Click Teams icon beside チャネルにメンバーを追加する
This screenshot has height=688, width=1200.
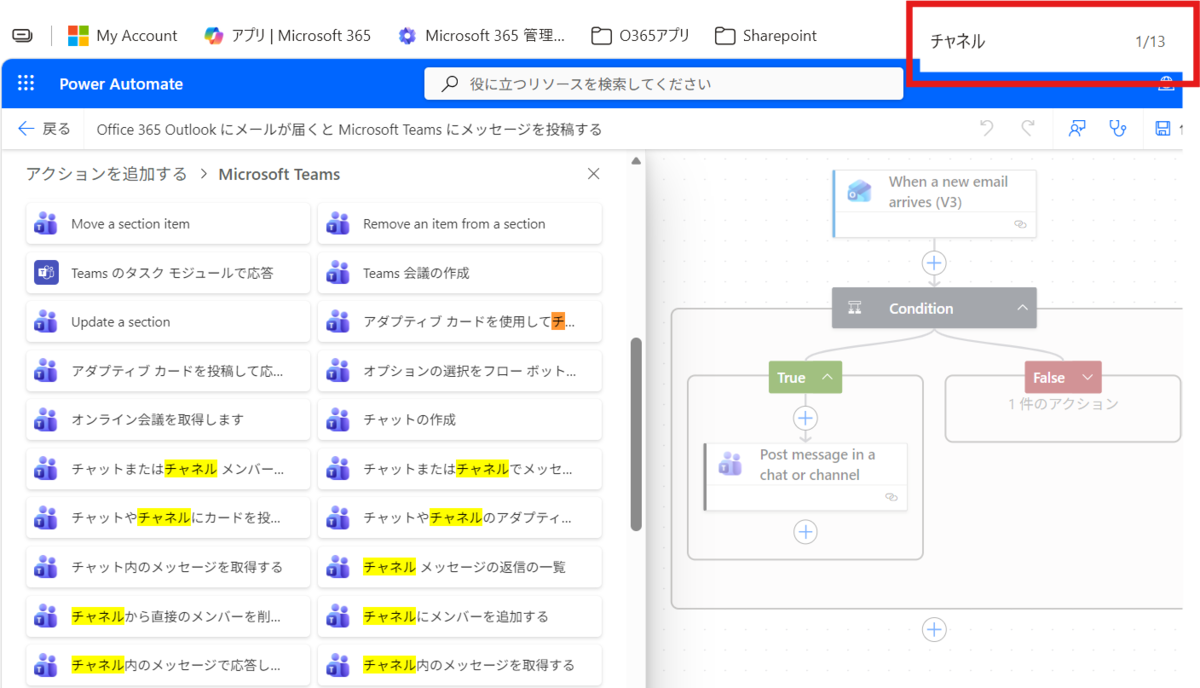(x=338, y=616)
